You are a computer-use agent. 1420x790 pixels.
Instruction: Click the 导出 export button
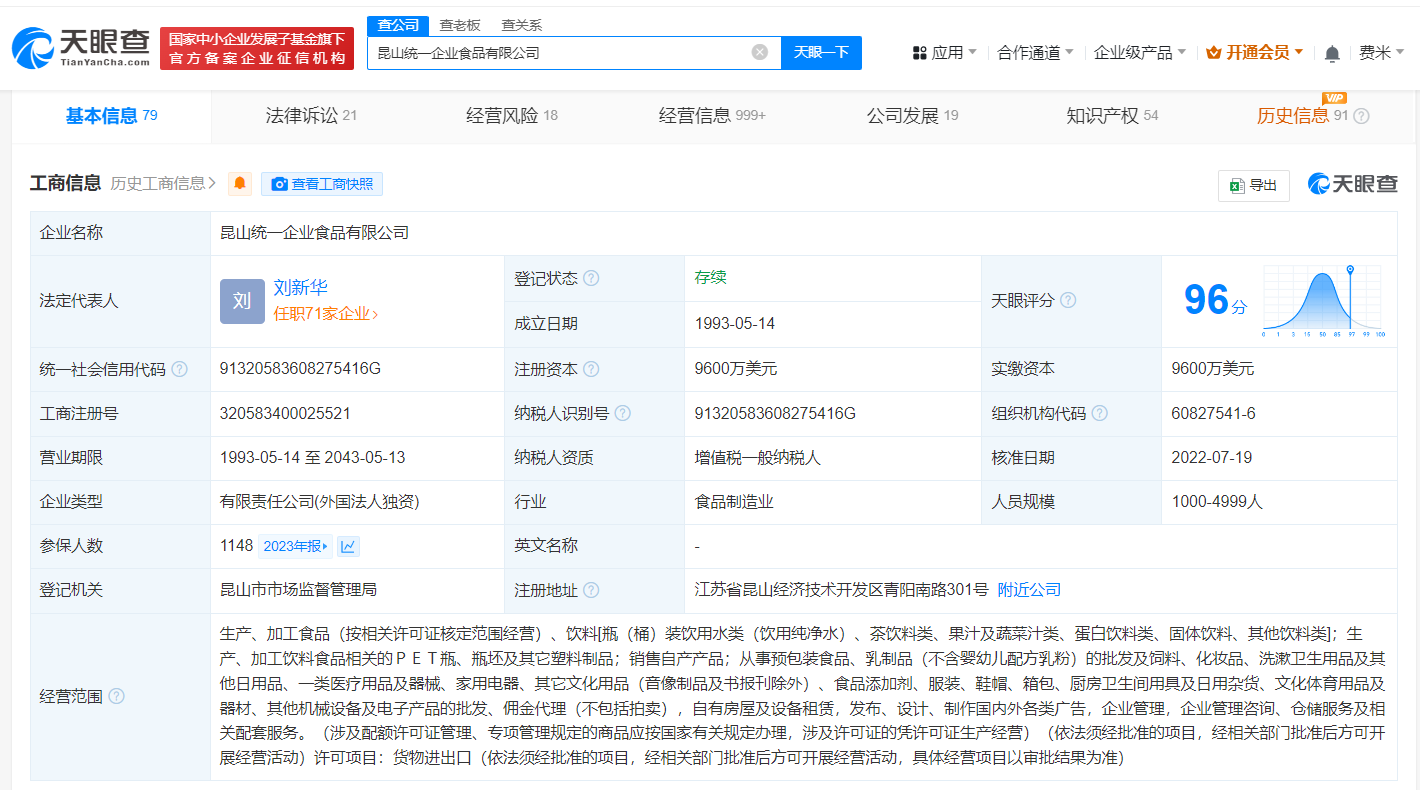tap(1253, 185)
